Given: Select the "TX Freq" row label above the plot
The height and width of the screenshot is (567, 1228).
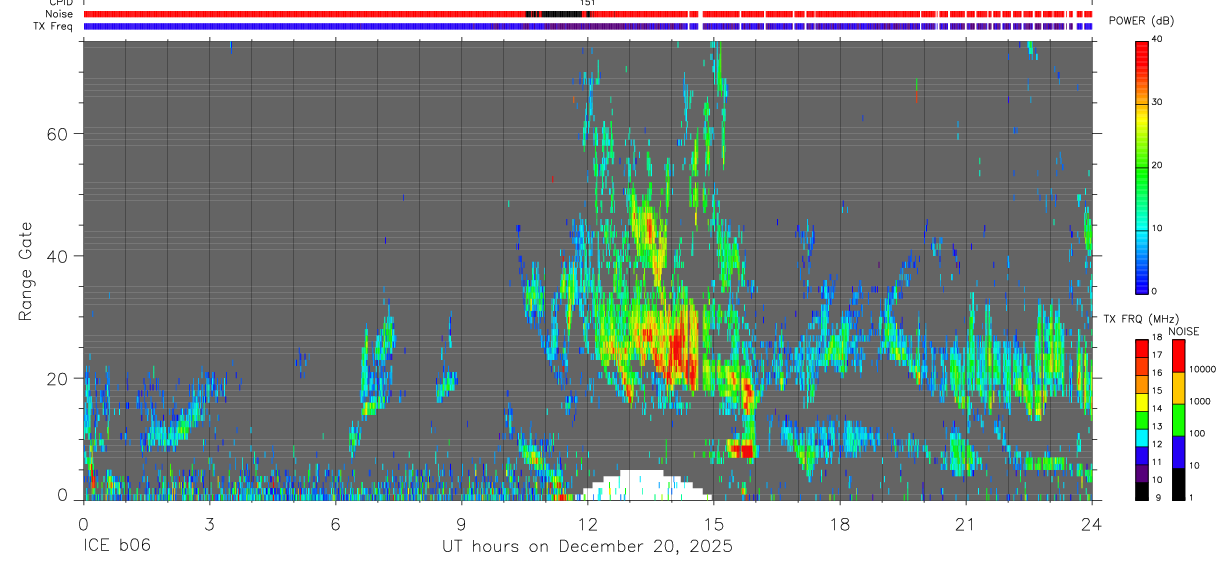Looking at the screenshot, I should 55,26.
